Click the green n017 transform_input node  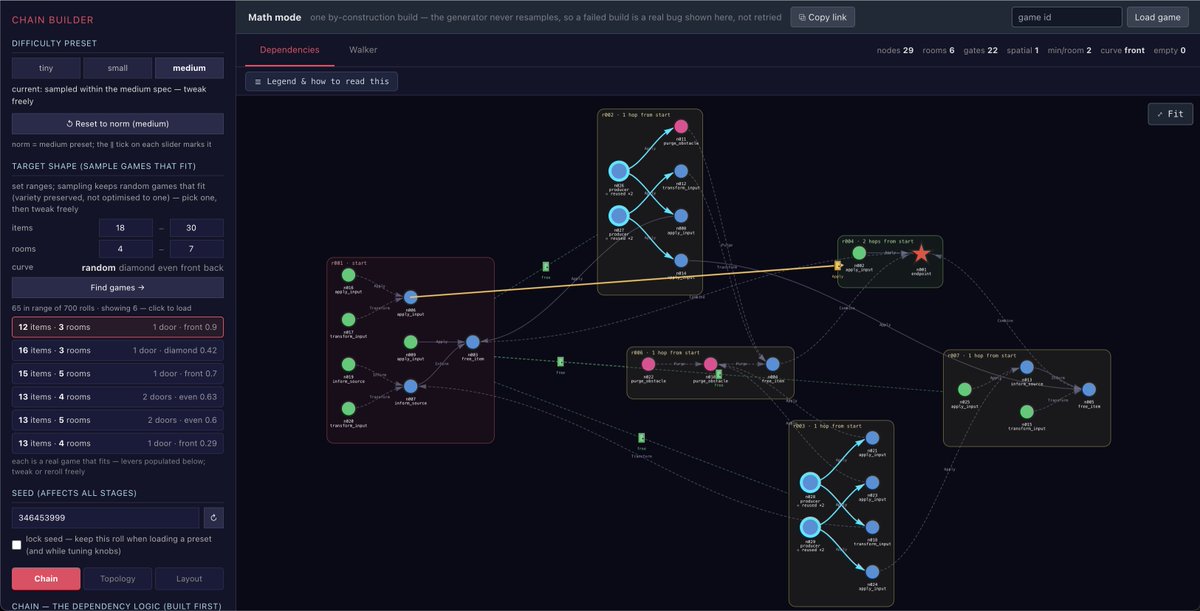pos(348,319)
